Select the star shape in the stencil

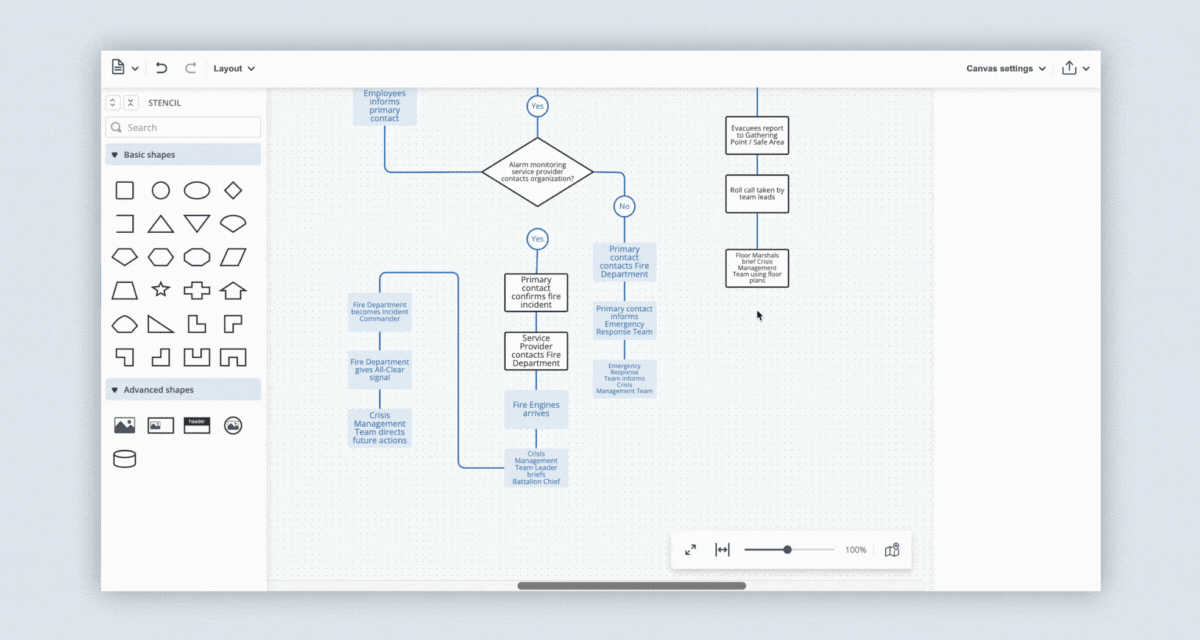click(x=159, y=290)
